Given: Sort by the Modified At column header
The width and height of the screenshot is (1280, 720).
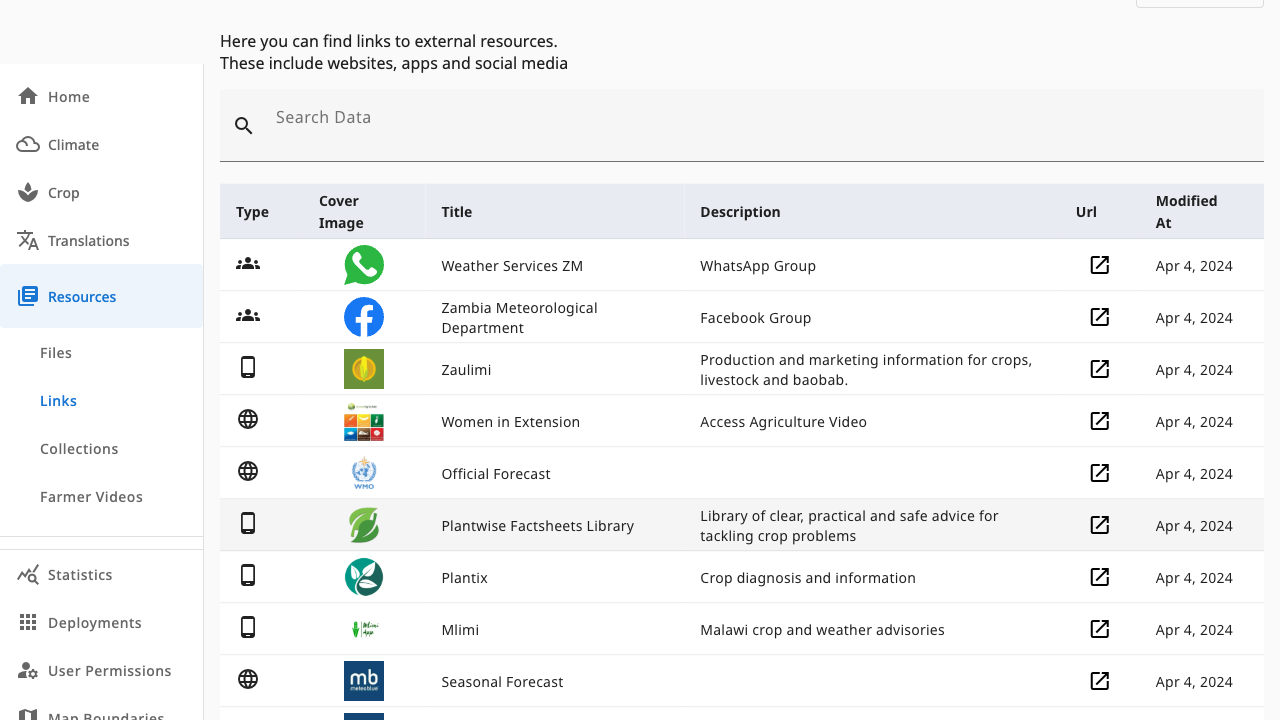Looking at the screenshot, I should click(1186, 212).
